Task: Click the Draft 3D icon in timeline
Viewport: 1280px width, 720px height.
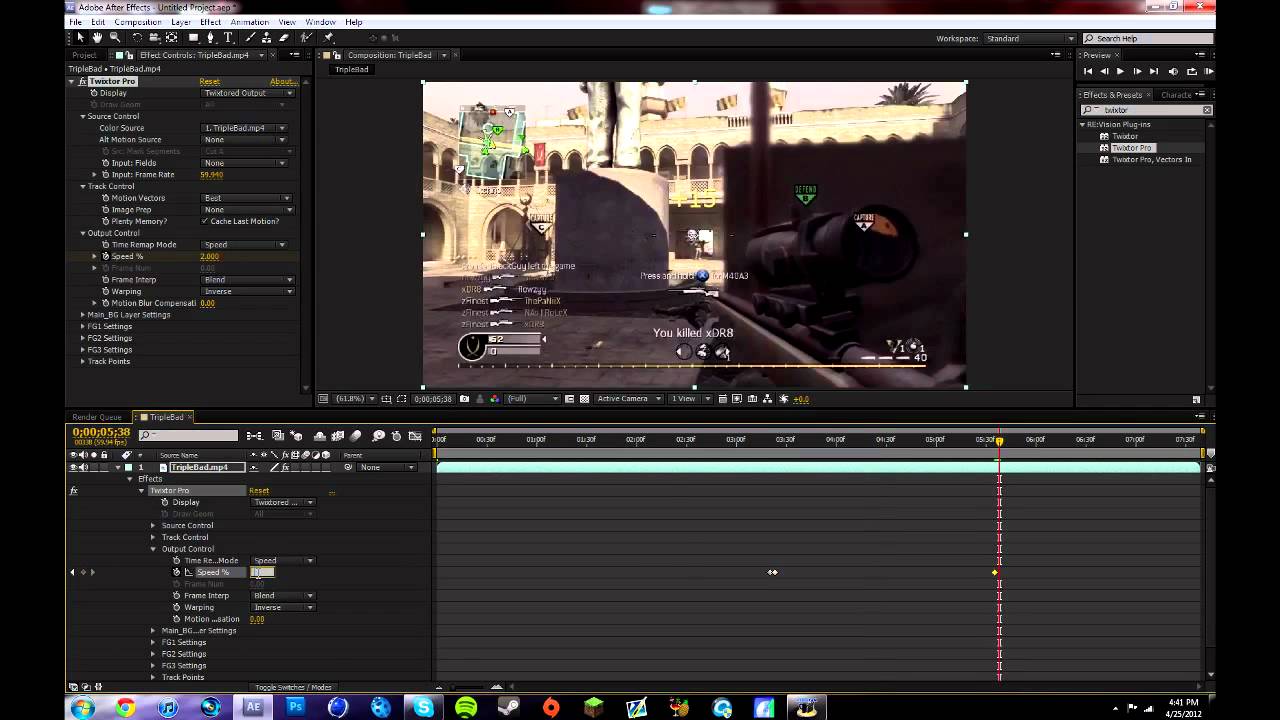Action: [296, 436]
